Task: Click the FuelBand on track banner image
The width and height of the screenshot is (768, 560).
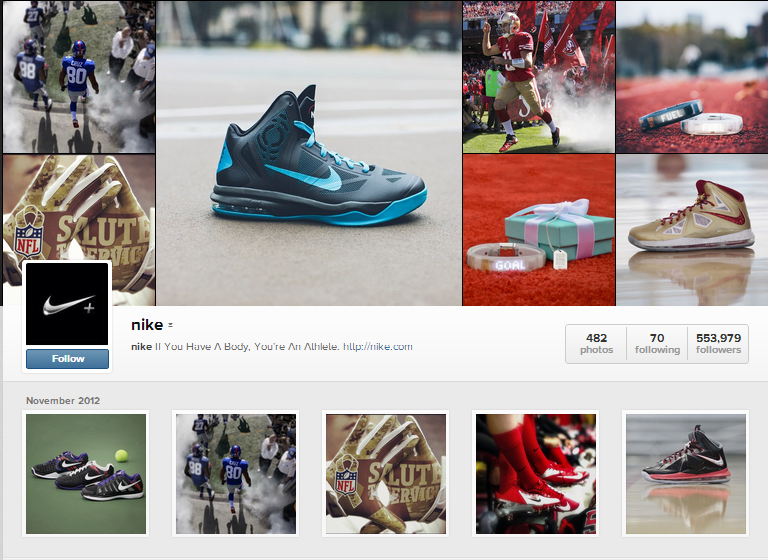Action: [x=692, y=77]
